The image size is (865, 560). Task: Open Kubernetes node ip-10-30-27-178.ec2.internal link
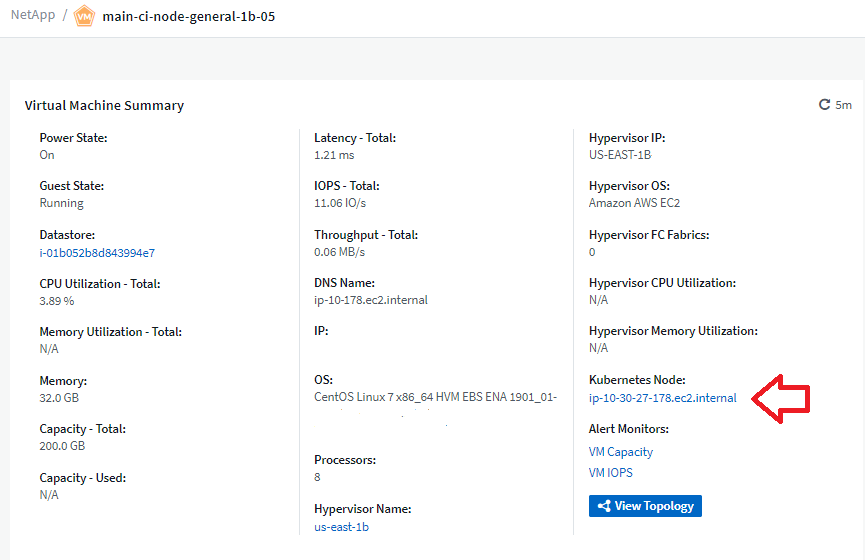click(x=662, y=398)
